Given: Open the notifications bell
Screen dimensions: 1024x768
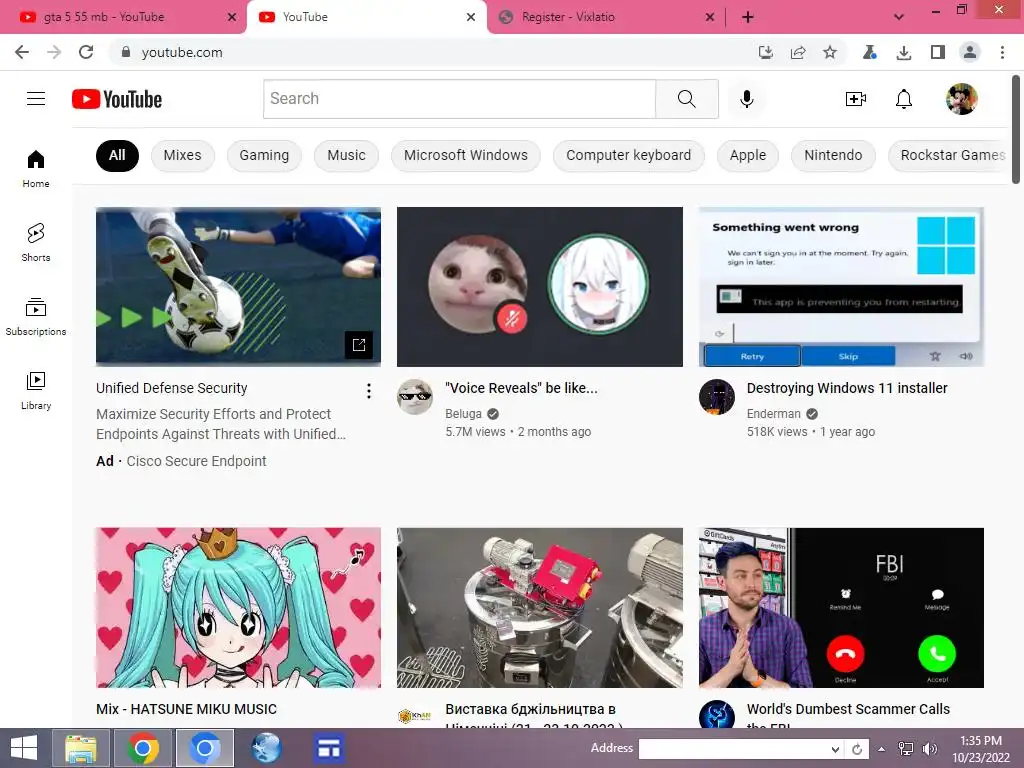Looking at the screenshot, I should coord(904,99).
